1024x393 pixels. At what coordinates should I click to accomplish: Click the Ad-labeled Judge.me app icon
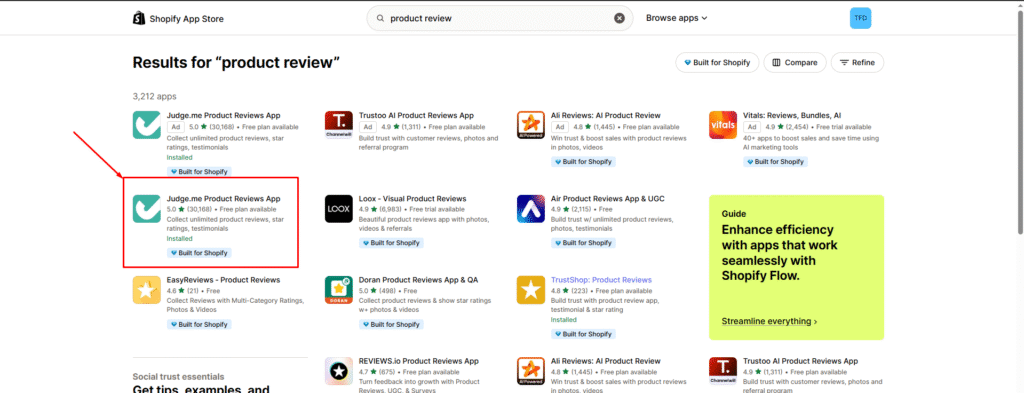147,125
